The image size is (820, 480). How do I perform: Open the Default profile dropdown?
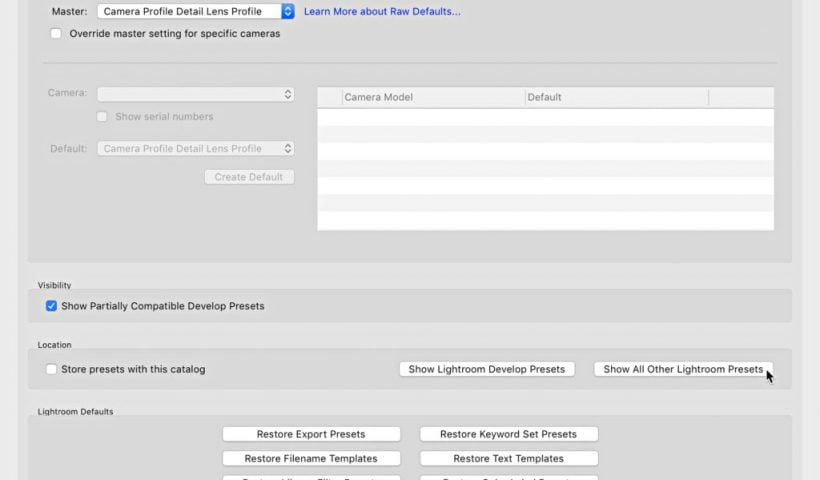[196, 149]
